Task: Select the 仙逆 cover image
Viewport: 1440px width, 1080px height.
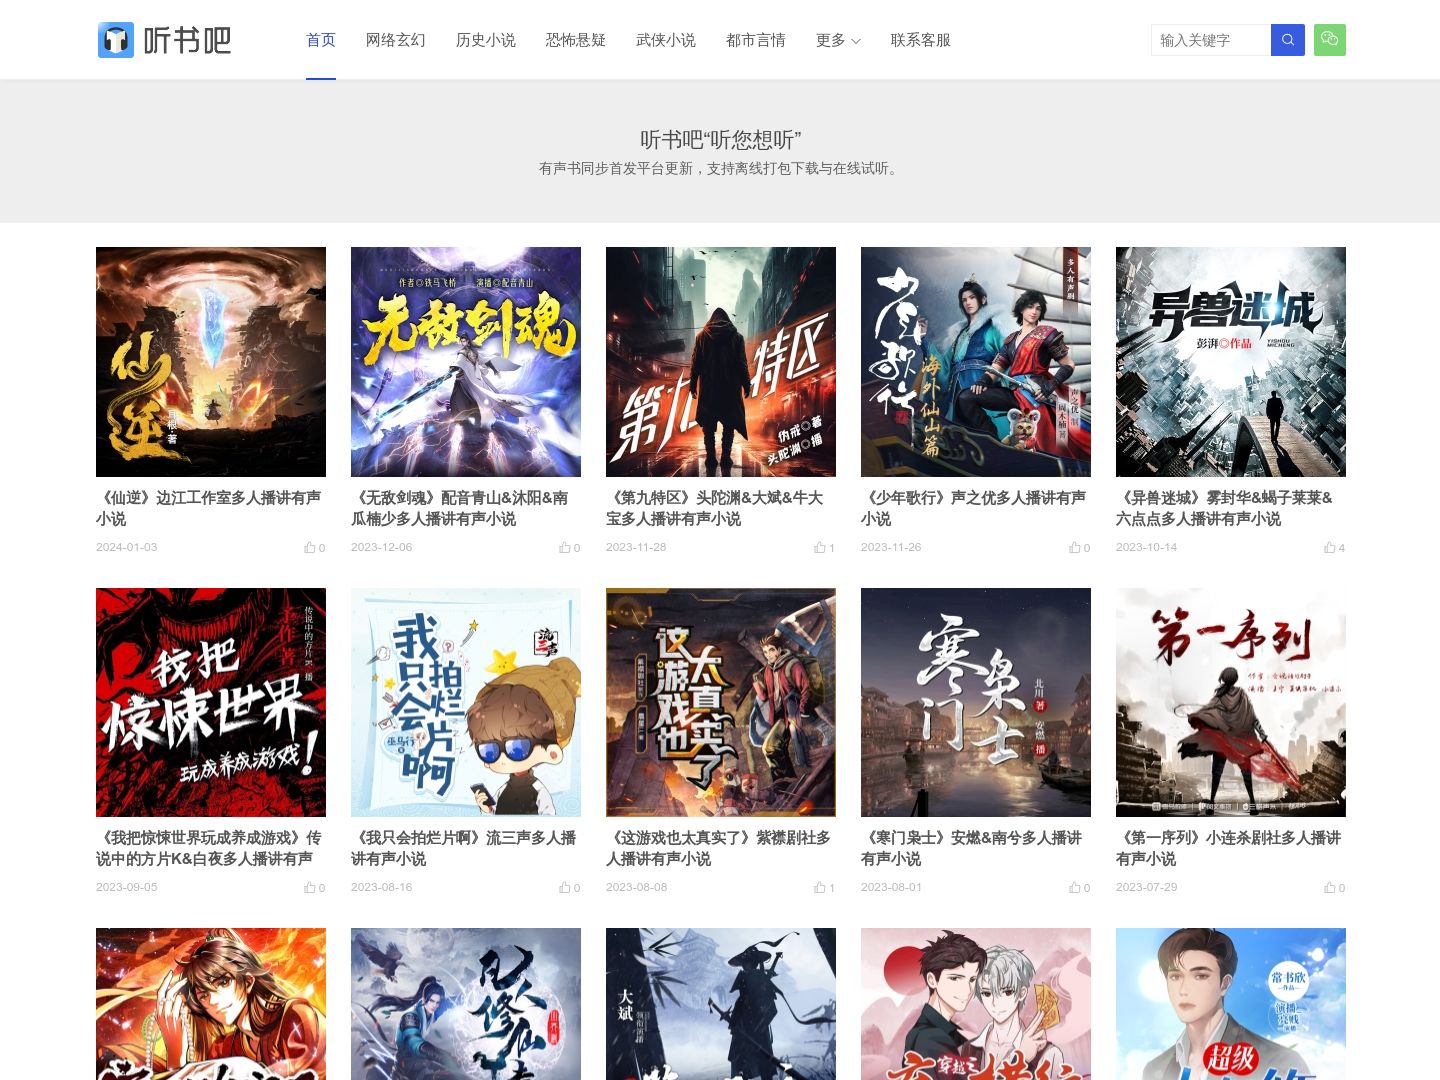Action: 211,362
